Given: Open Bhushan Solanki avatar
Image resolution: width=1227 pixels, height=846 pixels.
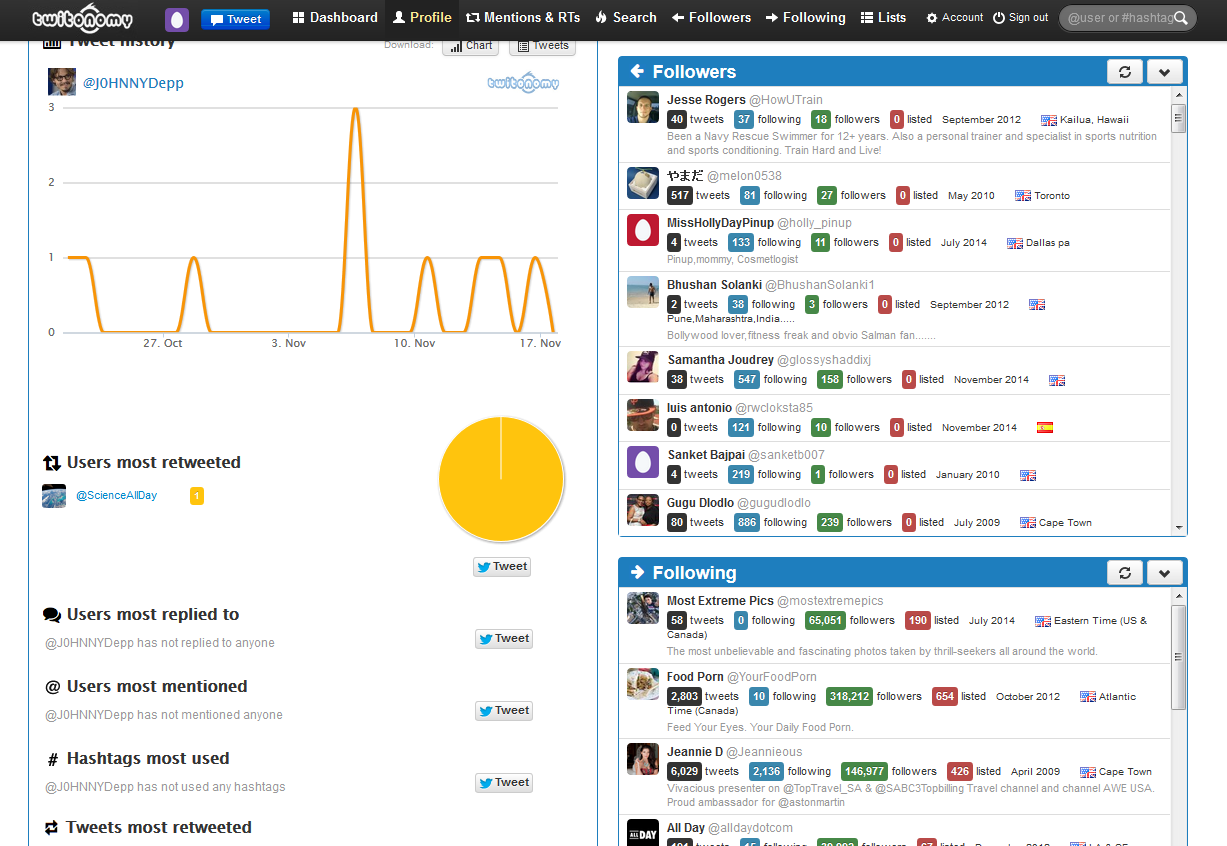Looking at the screenshot, I should pos(643,292).
